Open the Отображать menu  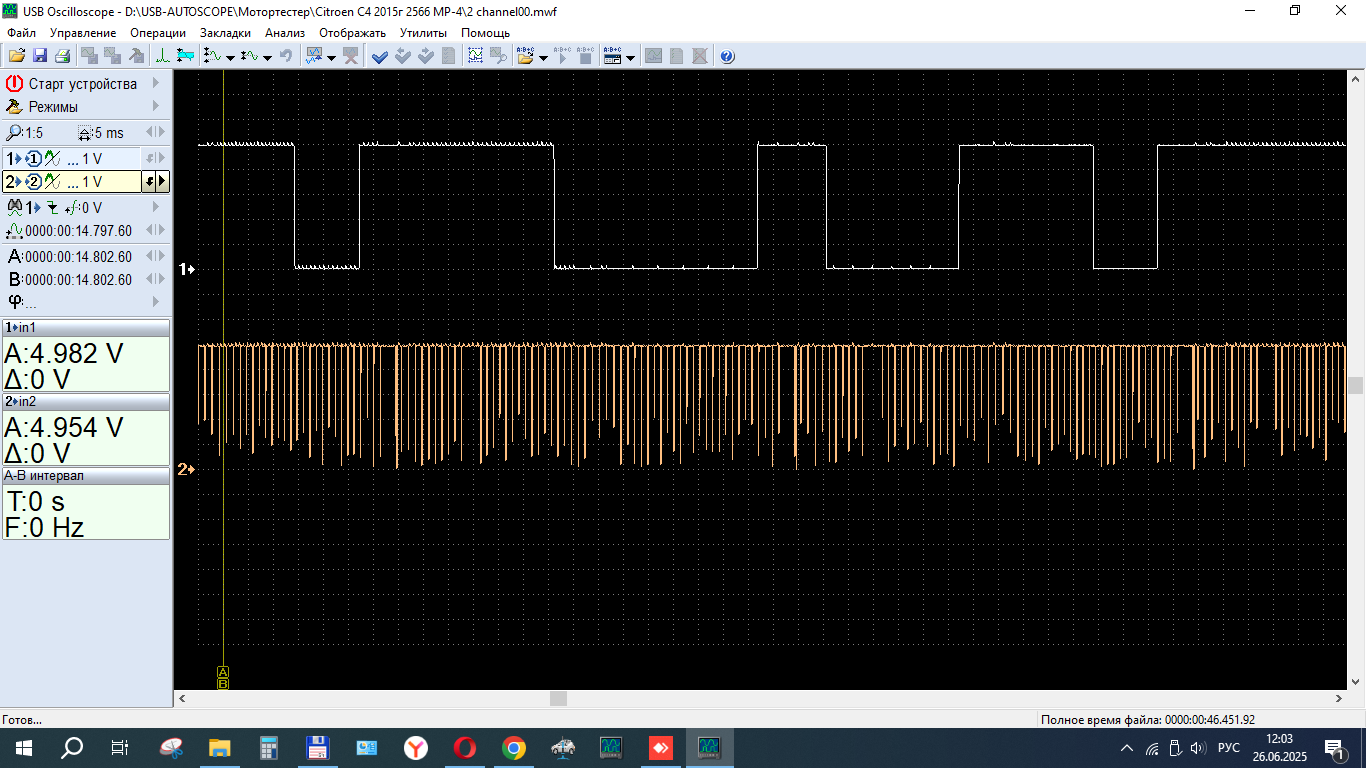pos(352,32)
